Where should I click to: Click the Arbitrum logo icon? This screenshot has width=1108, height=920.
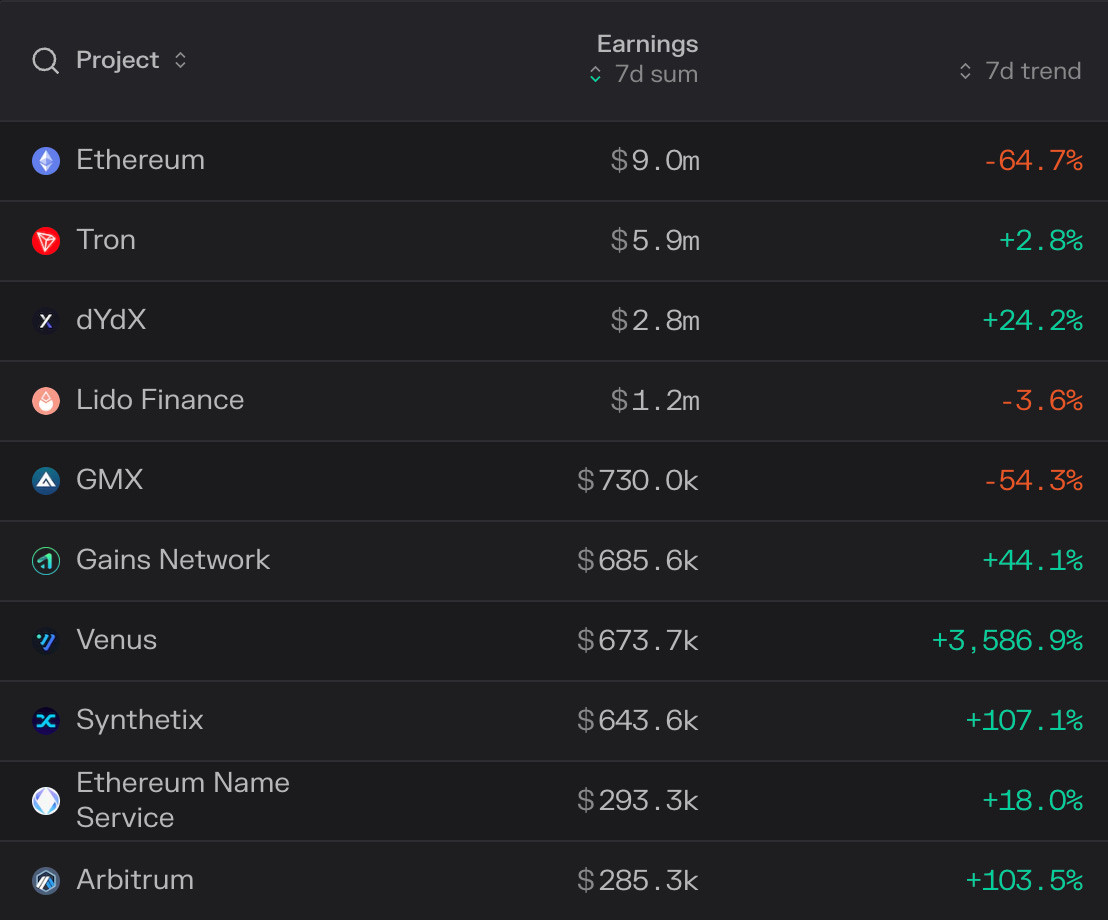(46, 881)
